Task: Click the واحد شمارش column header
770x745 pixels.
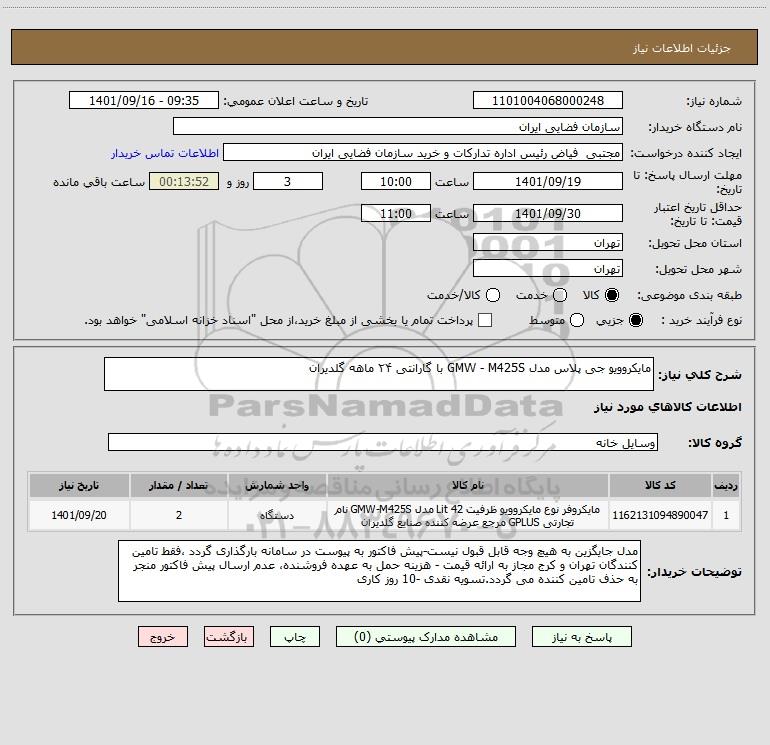Action: (x=277, y=485)
